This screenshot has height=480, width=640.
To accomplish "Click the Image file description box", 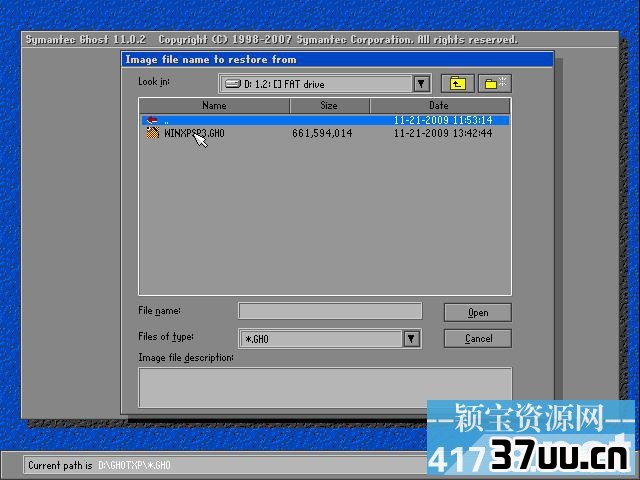I will pos(325,387).
